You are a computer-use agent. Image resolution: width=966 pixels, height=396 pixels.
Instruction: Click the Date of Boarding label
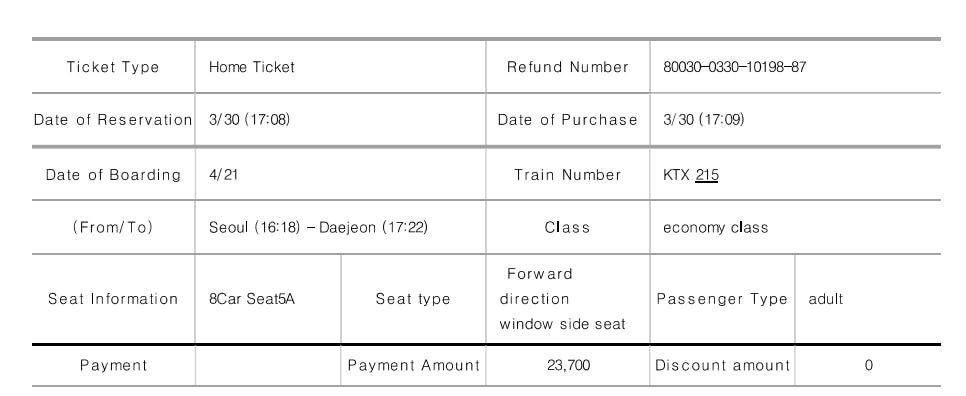point(113,175)
